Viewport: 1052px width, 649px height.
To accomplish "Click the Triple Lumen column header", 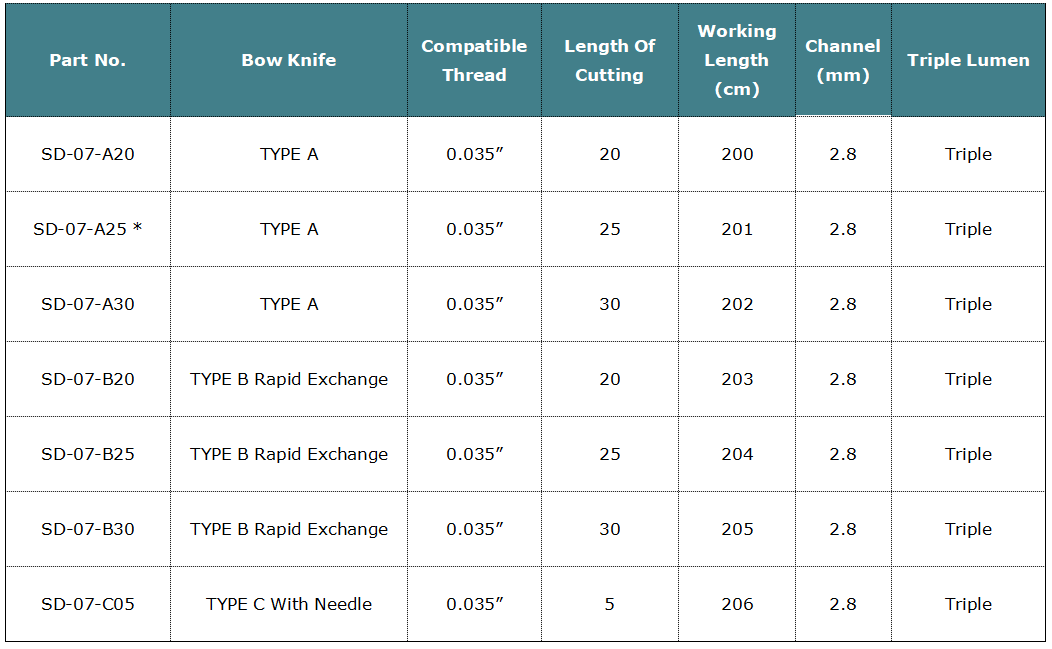I will tap(968, 60).
